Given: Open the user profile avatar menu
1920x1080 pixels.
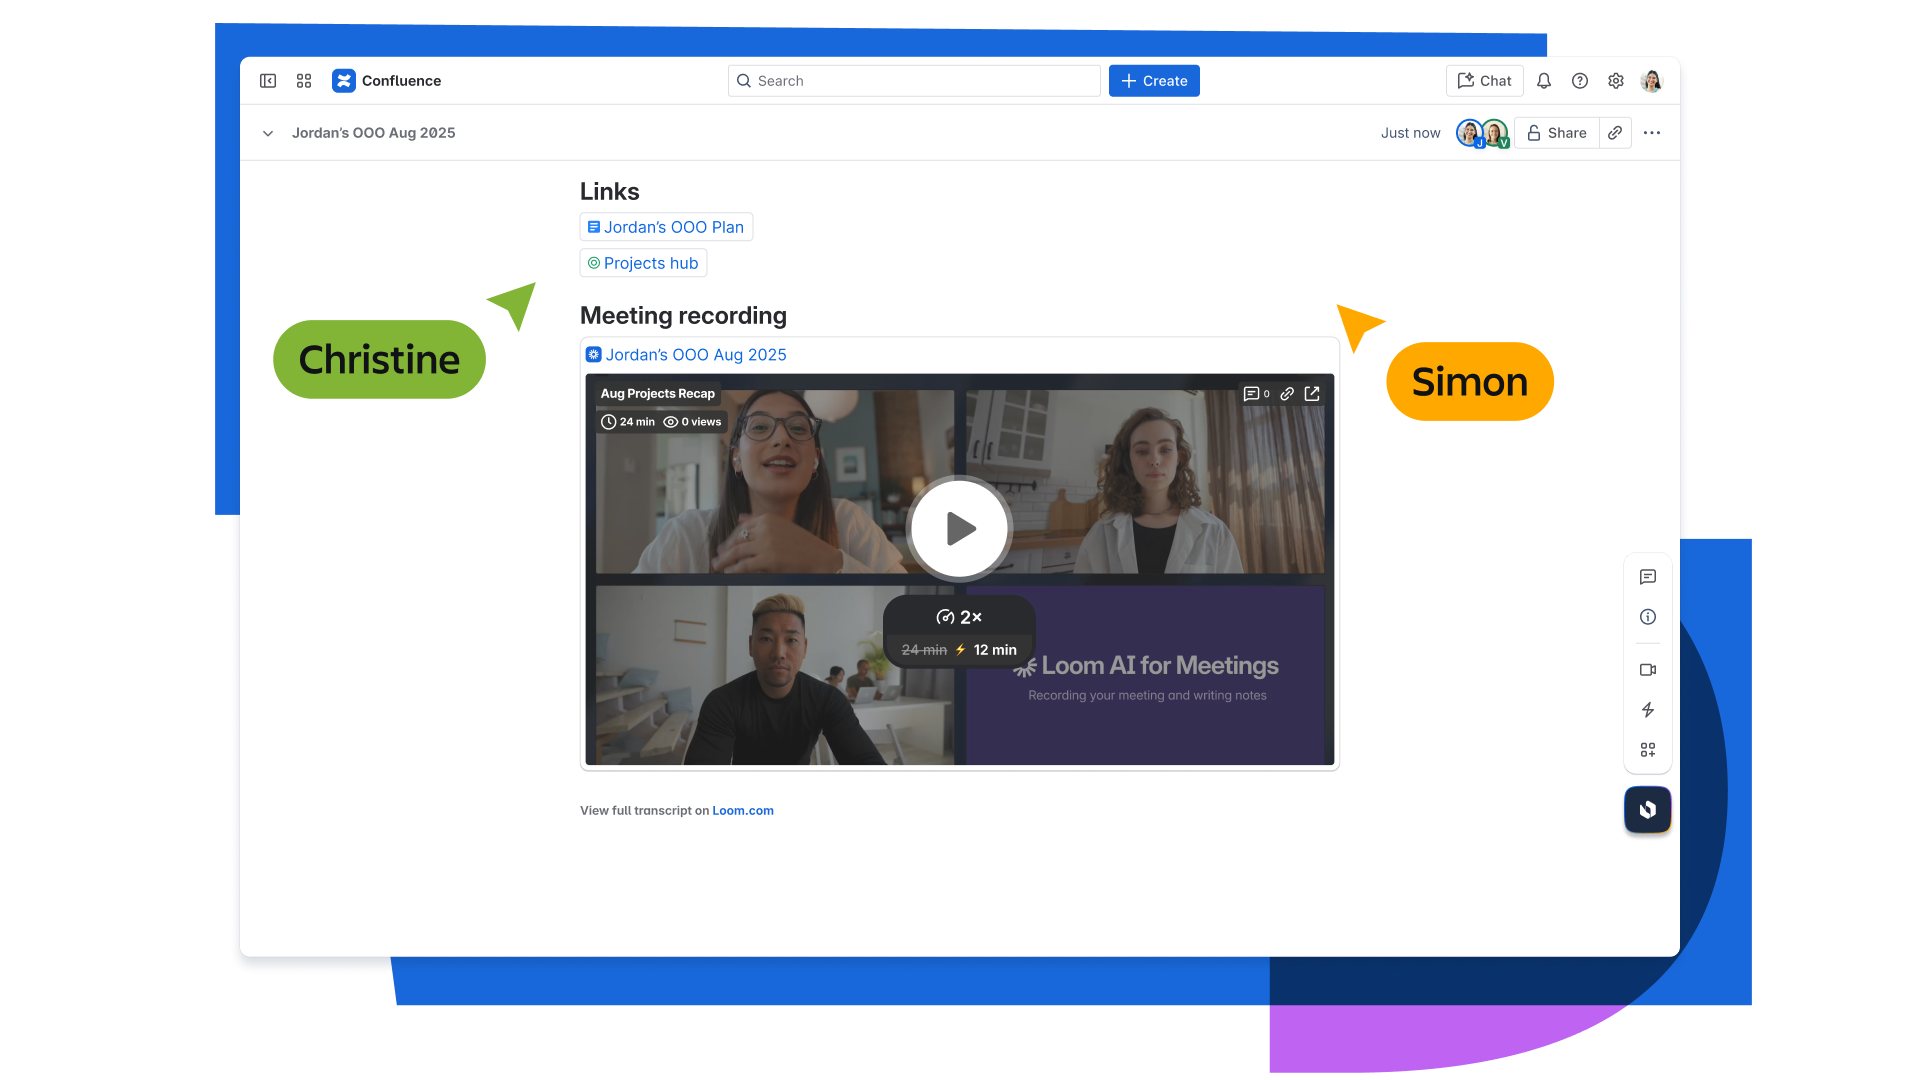Looking at the screenshot, I should click(1652, 81).
